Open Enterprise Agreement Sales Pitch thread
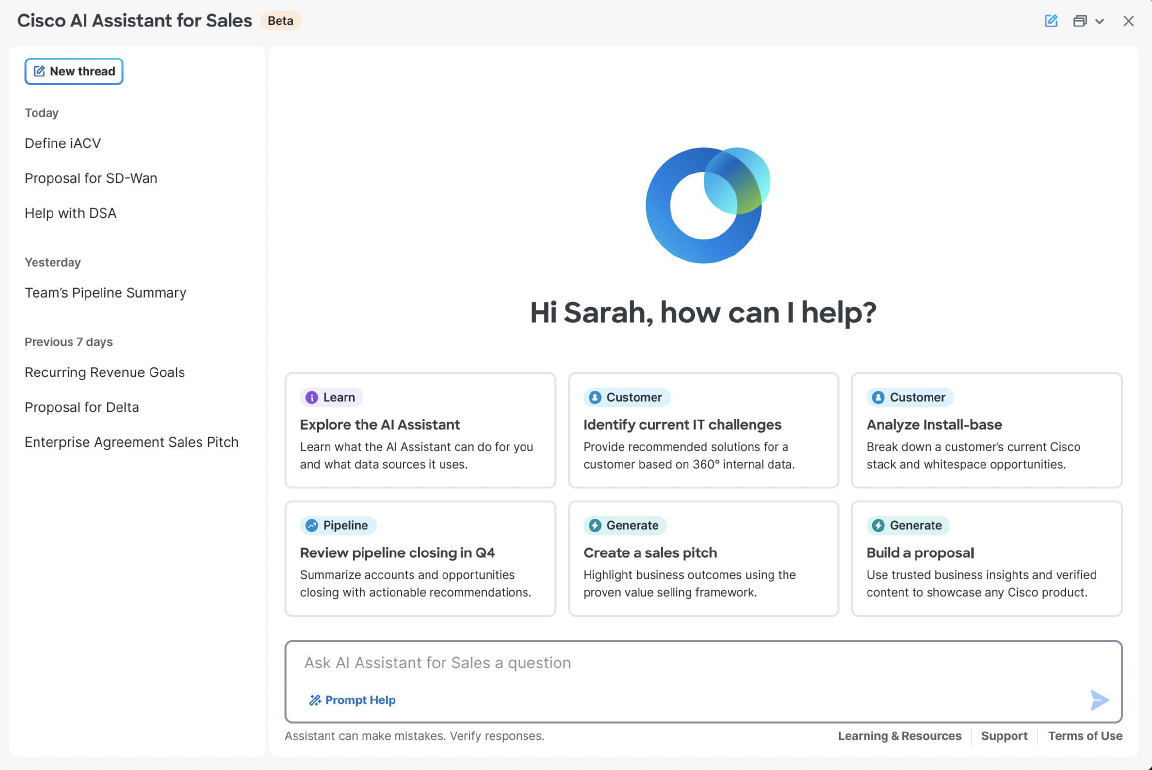The image size is (1152, 770). 132,442
